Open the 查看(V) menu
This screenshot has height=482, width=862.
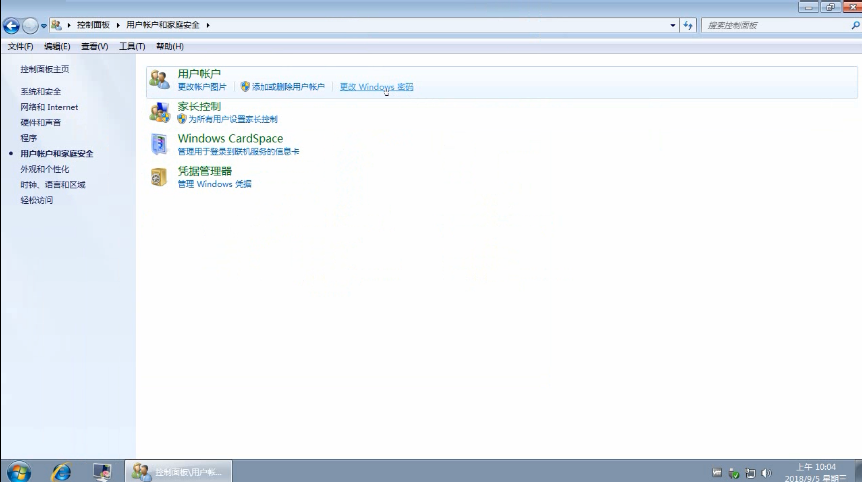pyautogui.click(x=95, y=47)
